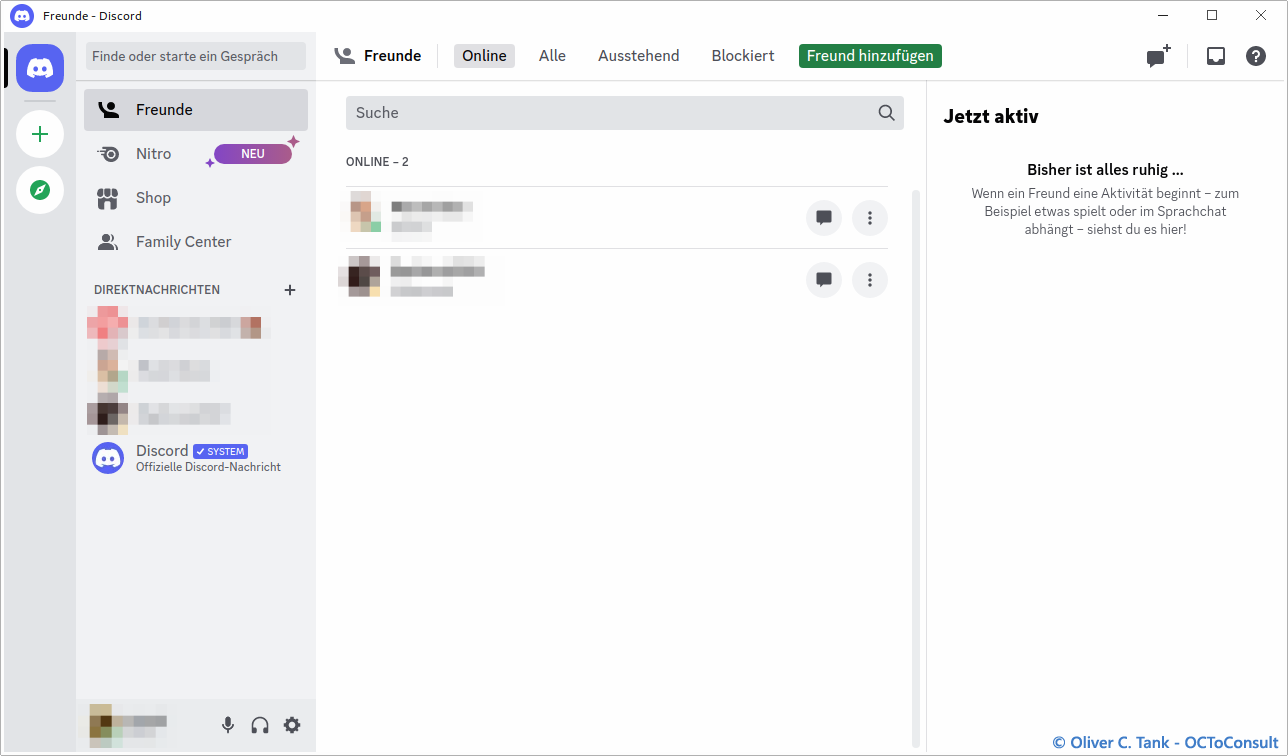Click the friends list vertical scrollbar
1288x756 pixels.
(x=916, y=467)
